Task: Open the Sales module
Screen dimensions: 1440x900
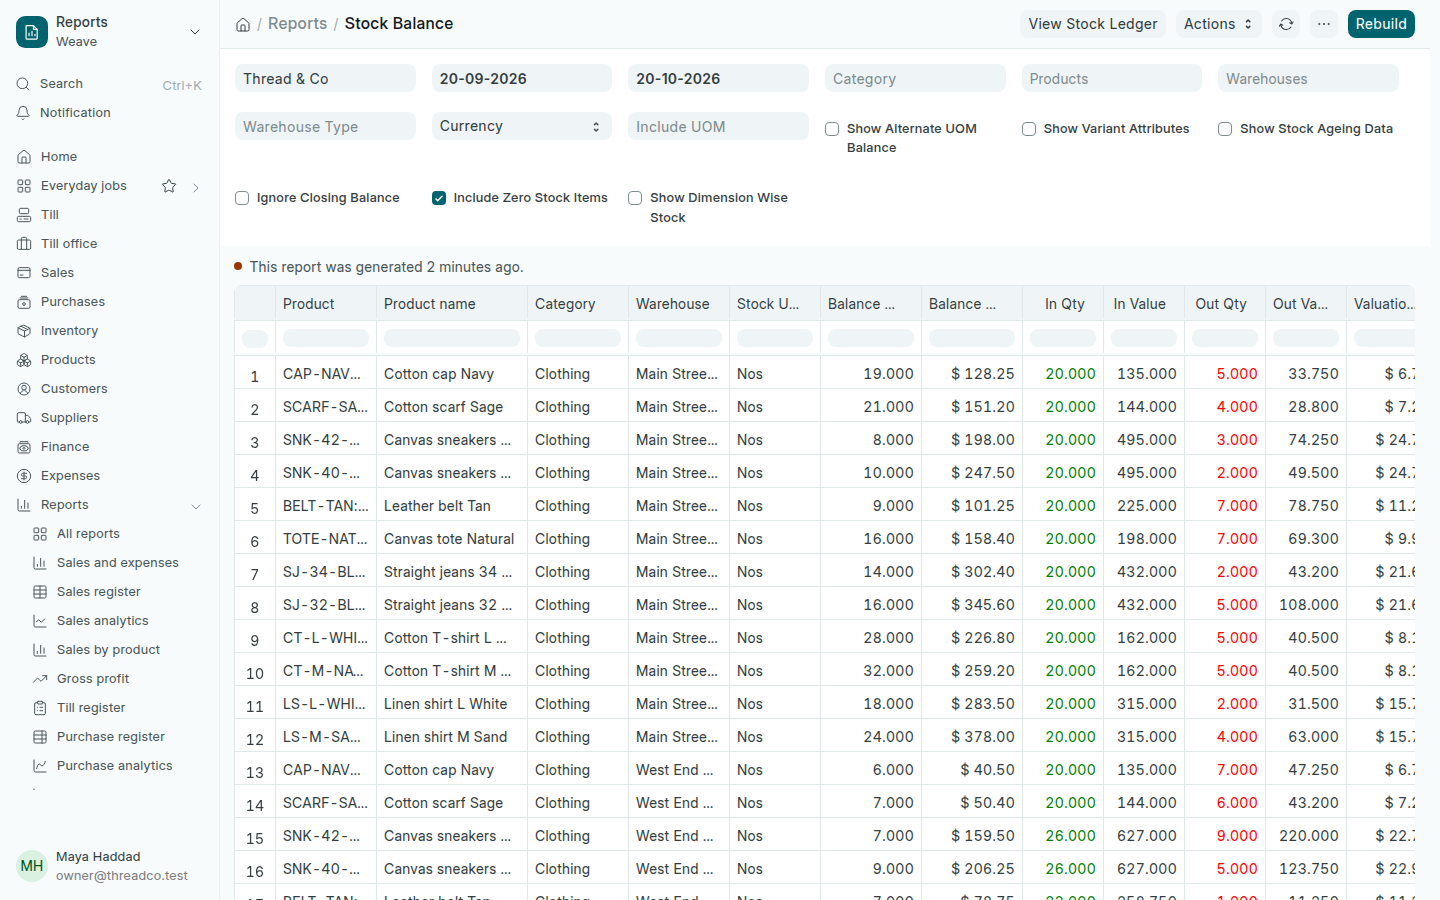Action: click(x=109, y=273)
